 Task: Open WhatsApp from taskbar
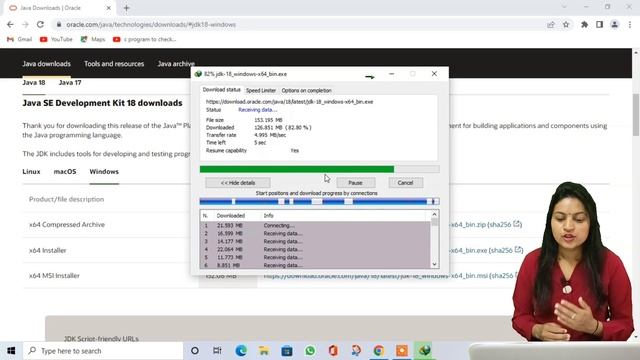(310, 351)
